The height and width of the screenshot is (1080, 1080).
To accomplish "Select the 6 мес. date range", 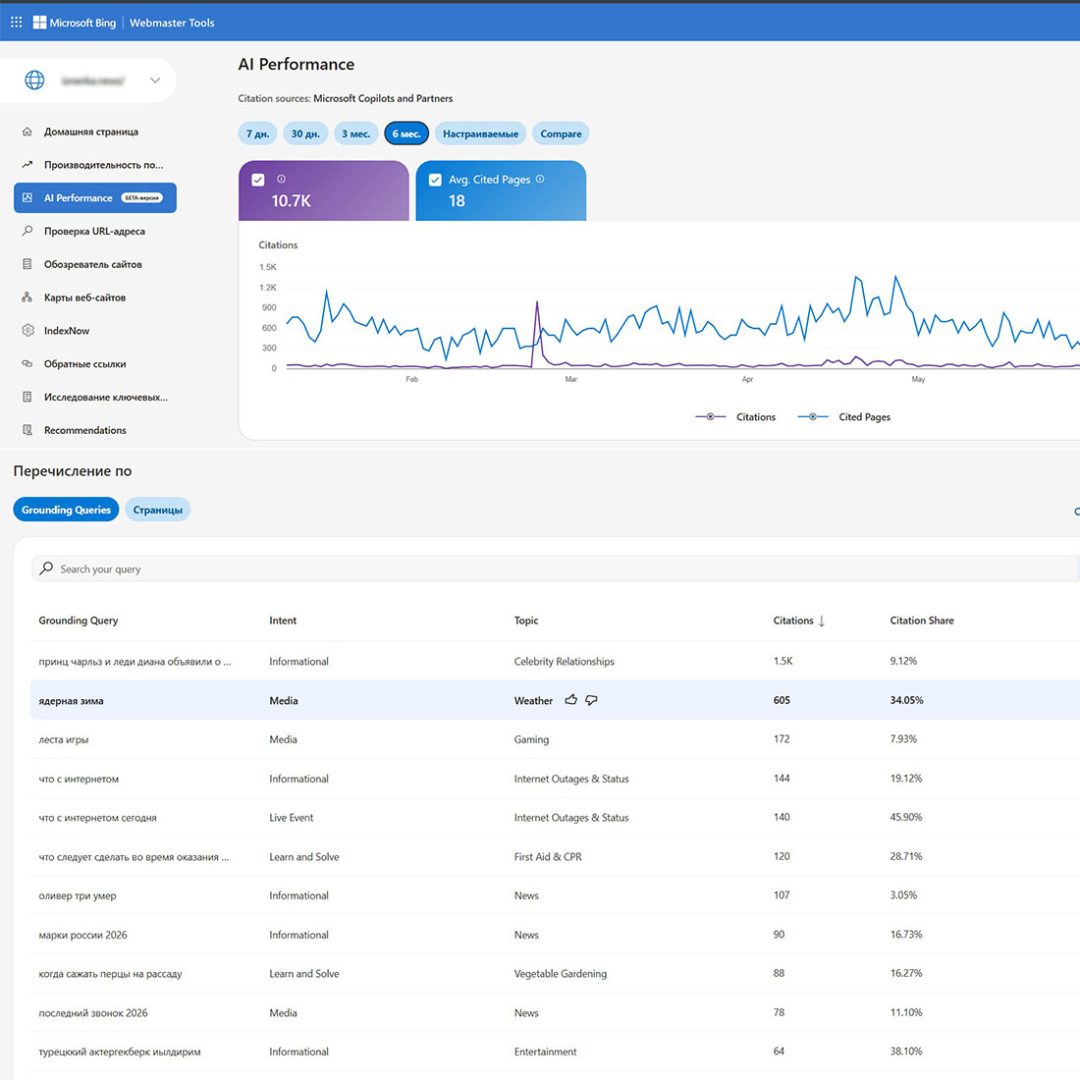I will pos(406,134).
